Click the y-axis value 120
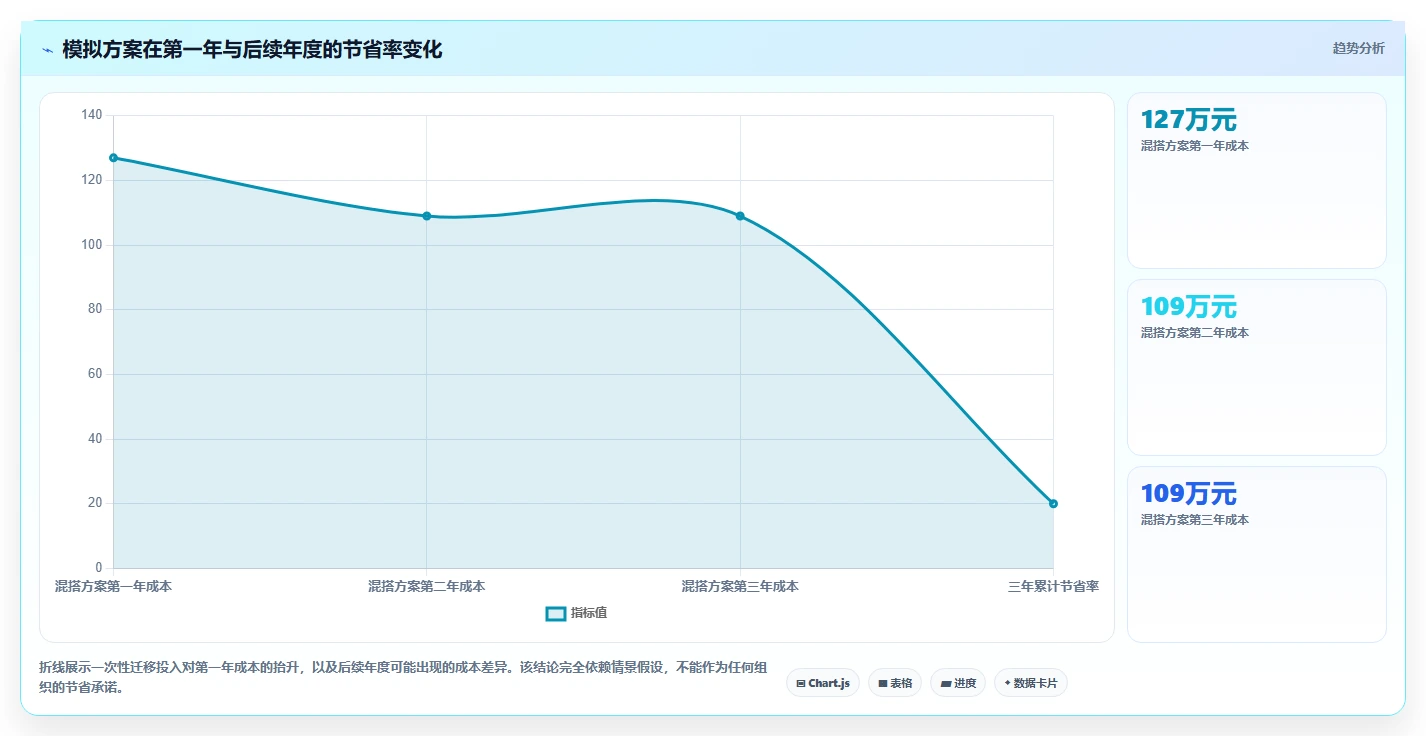Image resolution: width=1426 pixels, height=736 pixels. (x=92, y=180)
